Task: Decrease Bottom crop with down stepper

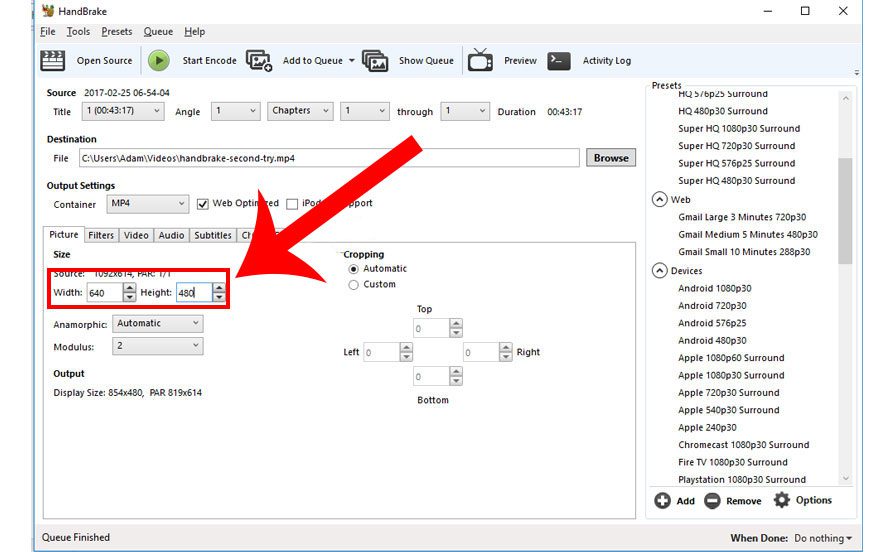Action: [x=456, y=381]
